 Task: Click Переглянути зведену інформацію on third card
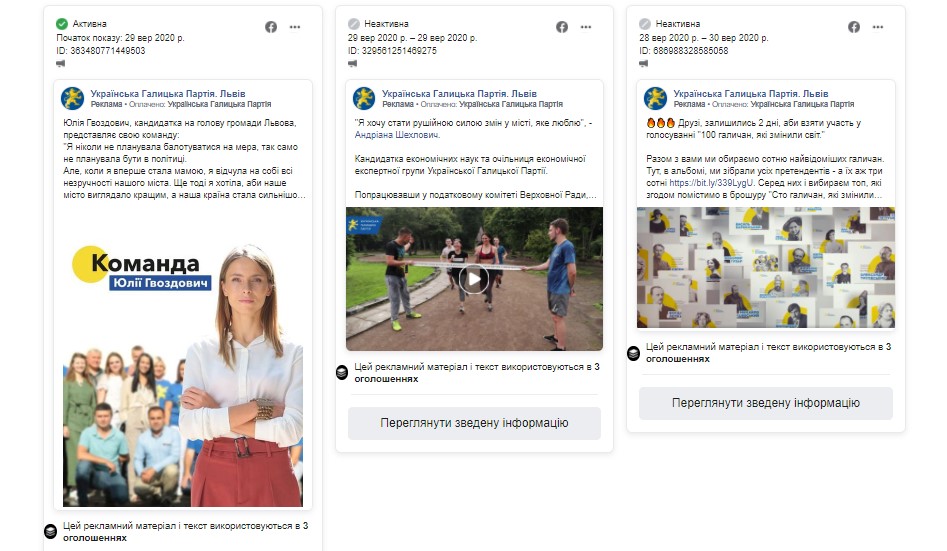[765, 403]
